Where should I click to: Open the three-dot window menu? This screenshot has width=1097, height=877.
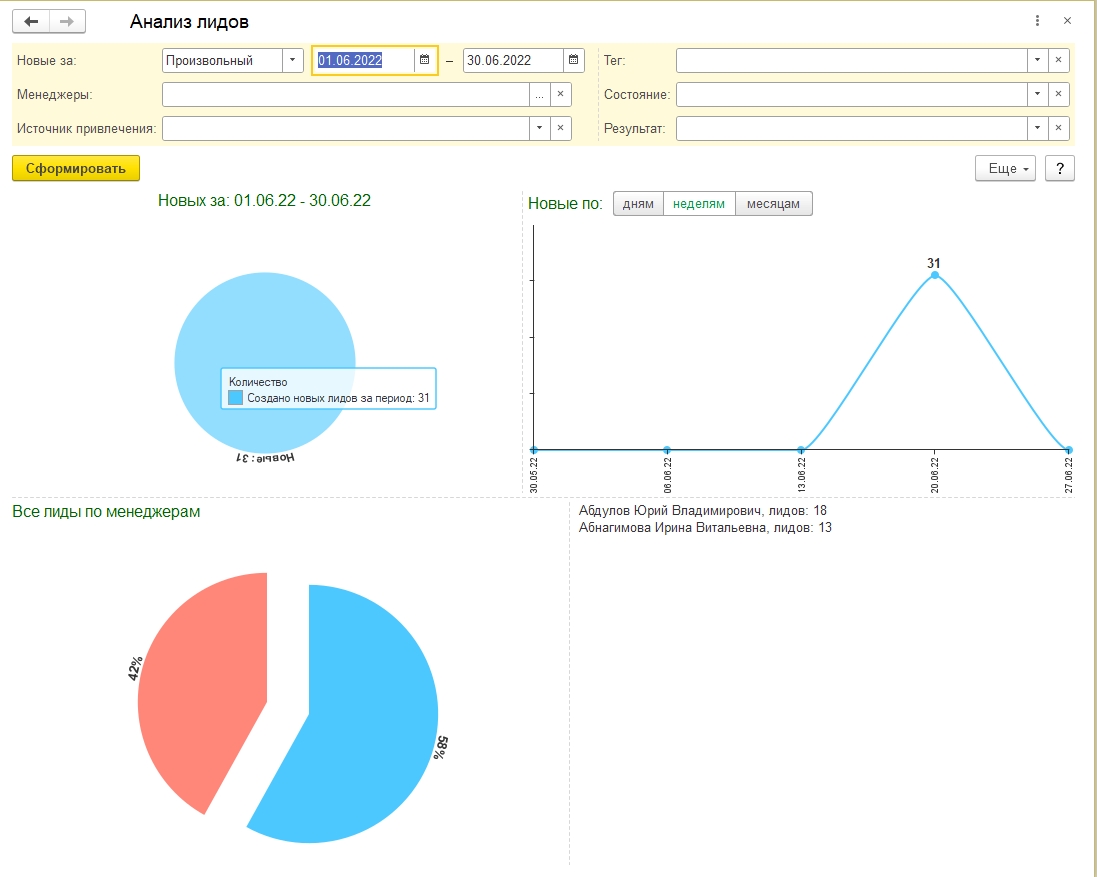pyautogui.click(x=1037, y=21)
